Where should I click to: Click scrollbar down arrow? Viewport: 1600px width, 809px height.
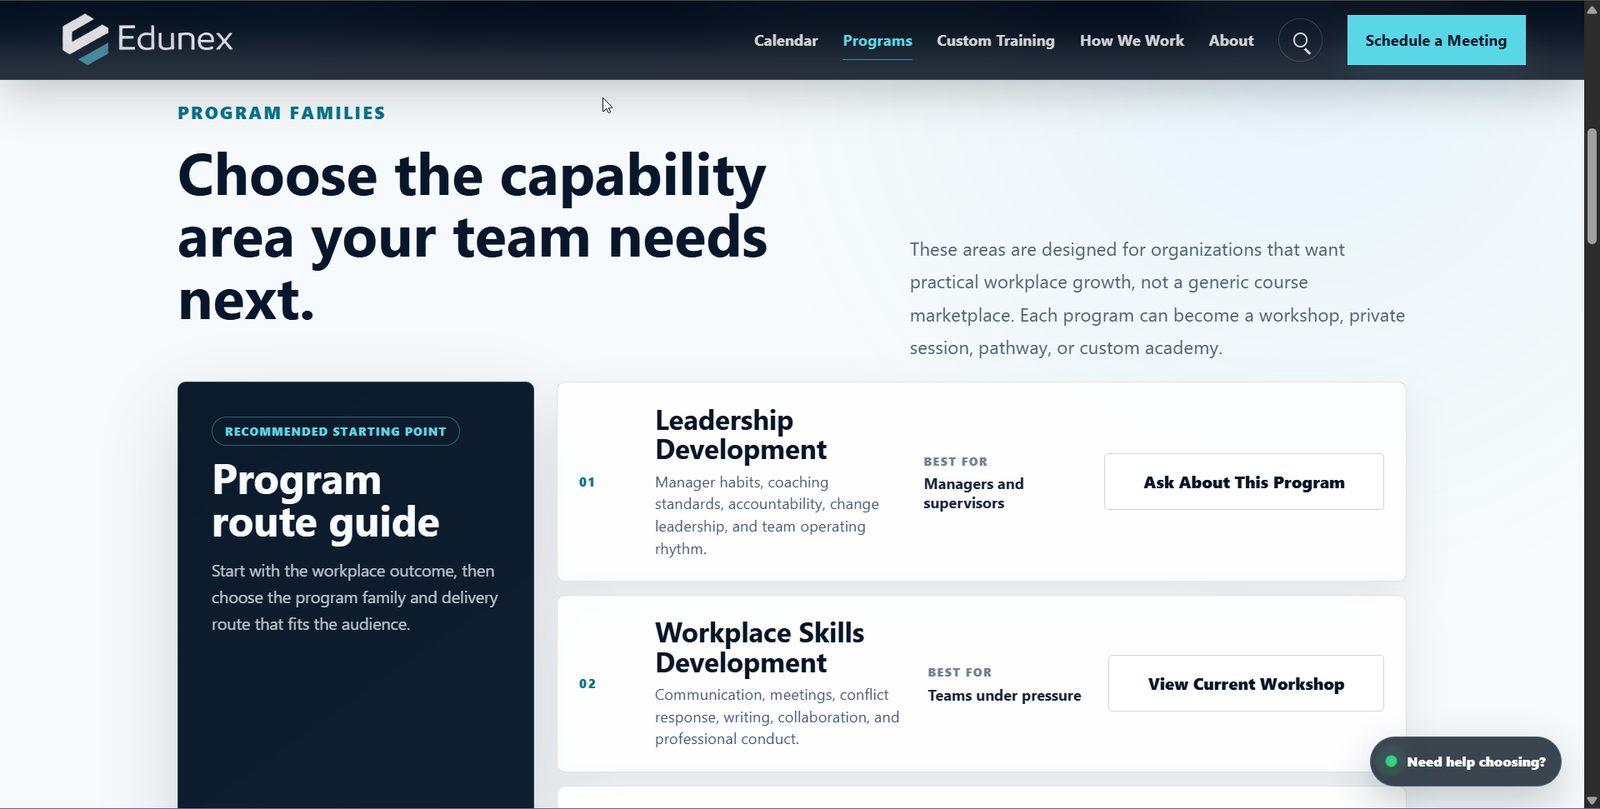1592,801
